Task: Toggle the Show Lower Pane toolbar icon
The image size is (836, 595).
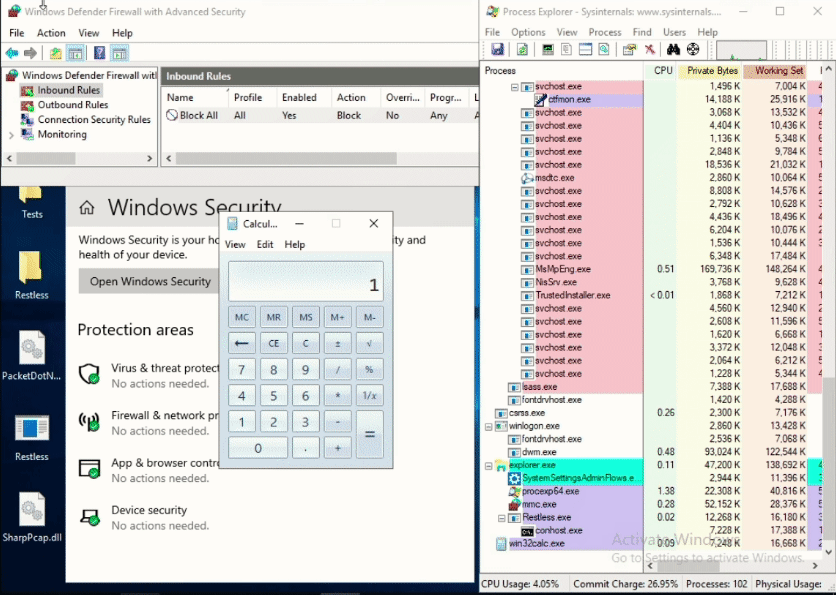Action: pyautogui.click(x=585, y=50)
